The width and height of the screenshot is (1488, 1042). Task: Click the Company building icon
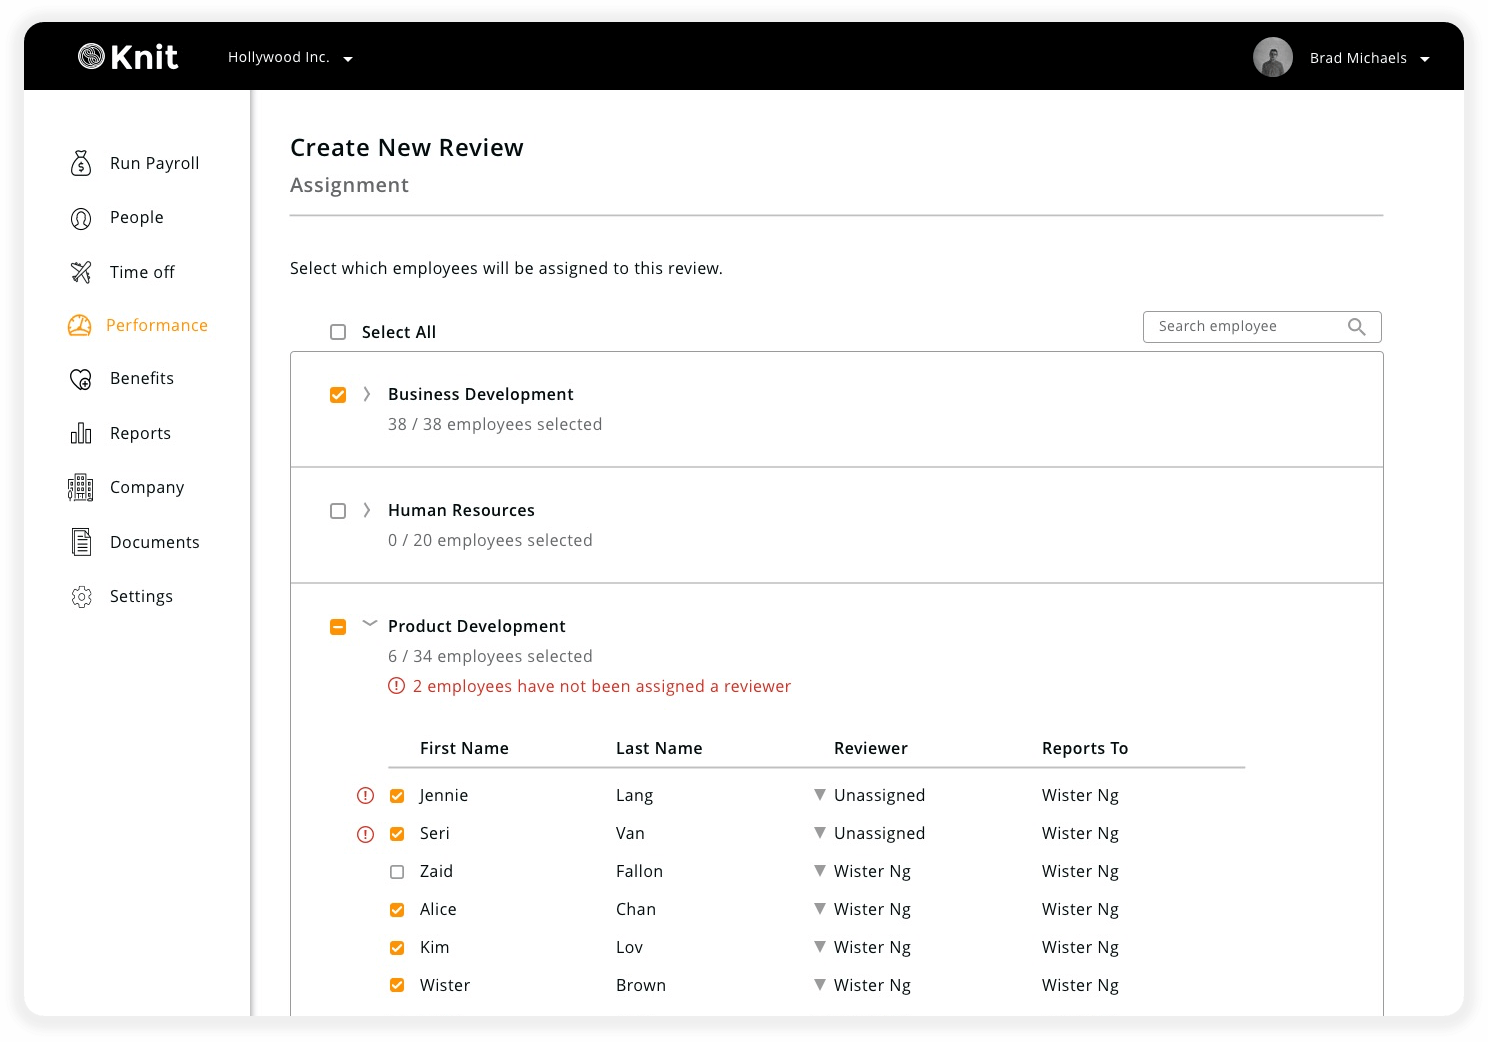click(x=81, y=487)
